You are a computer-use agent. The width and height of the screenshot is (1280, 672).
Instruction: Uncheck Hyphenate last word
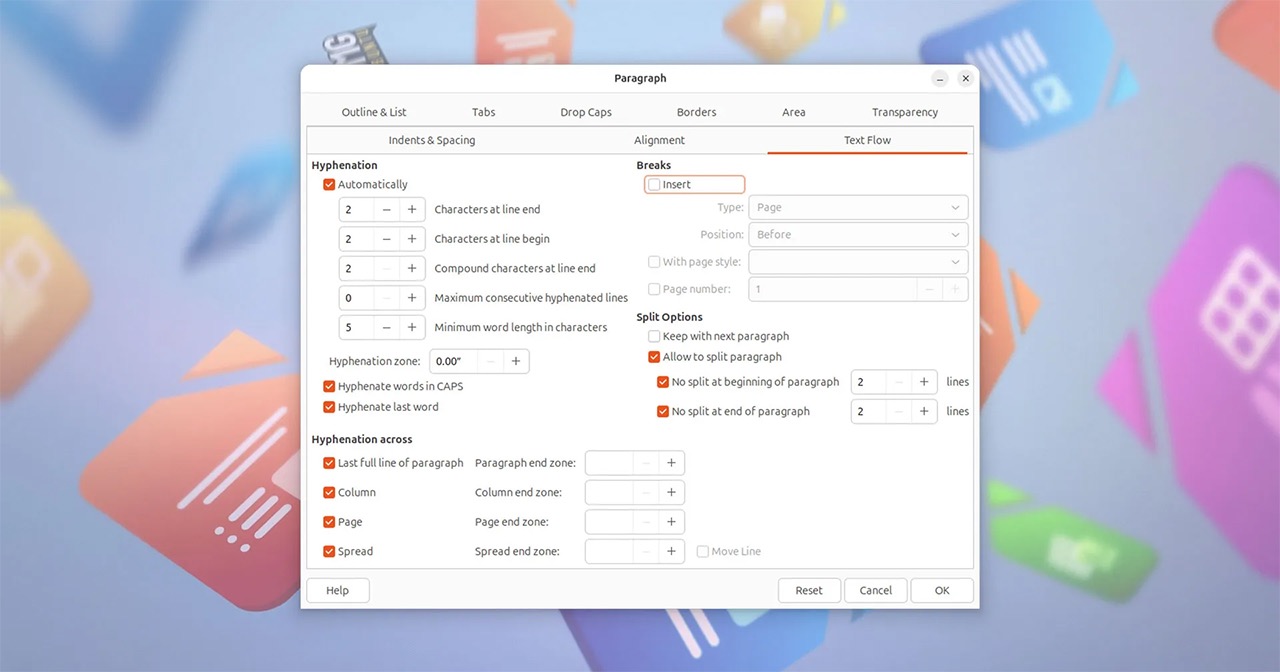[x=329, y=407]
